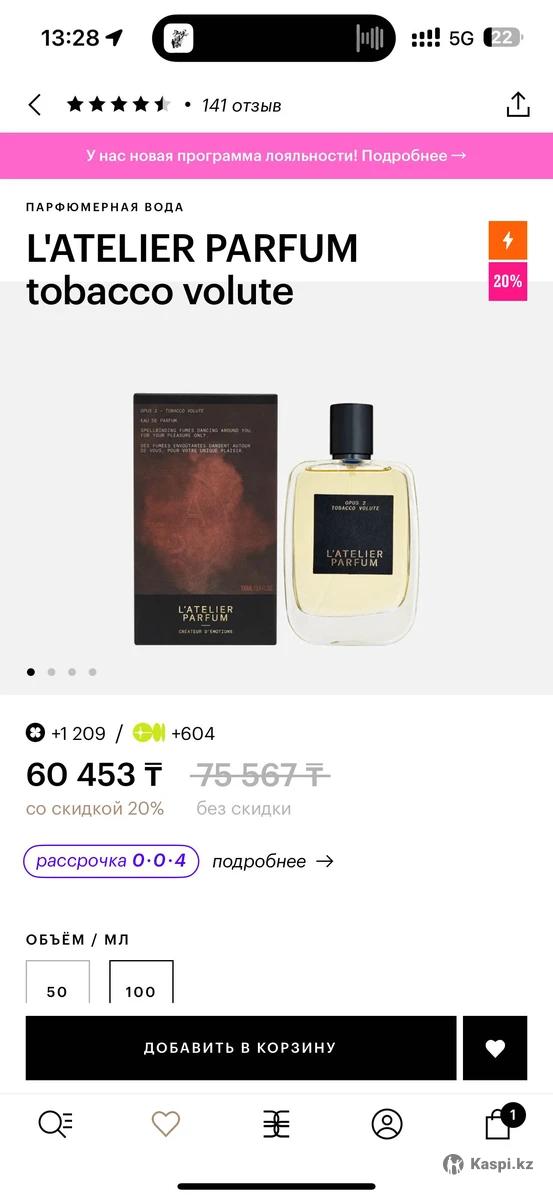Select the 50 ml volume option
The height and width of the screenshot is (1200, 553).
[58, 982]
